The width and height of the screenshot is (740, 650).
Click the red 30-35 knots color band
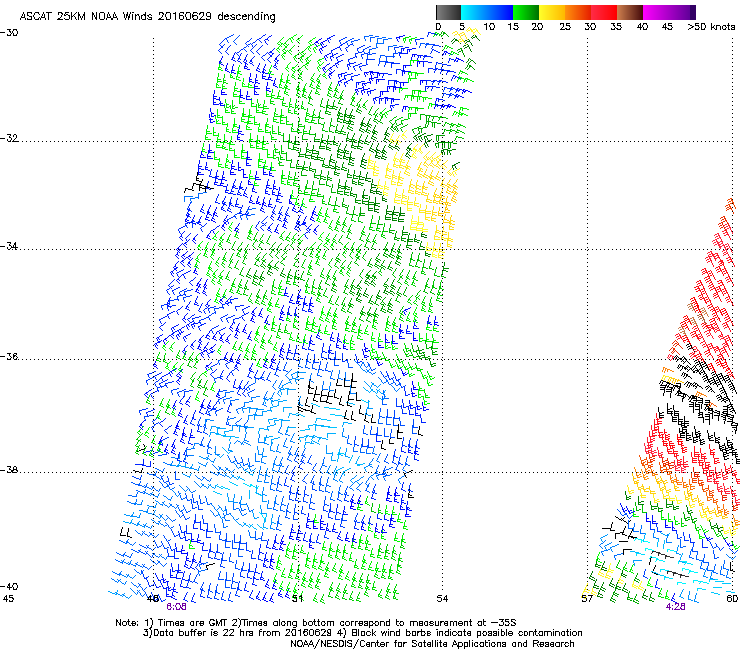pos(604,12)
